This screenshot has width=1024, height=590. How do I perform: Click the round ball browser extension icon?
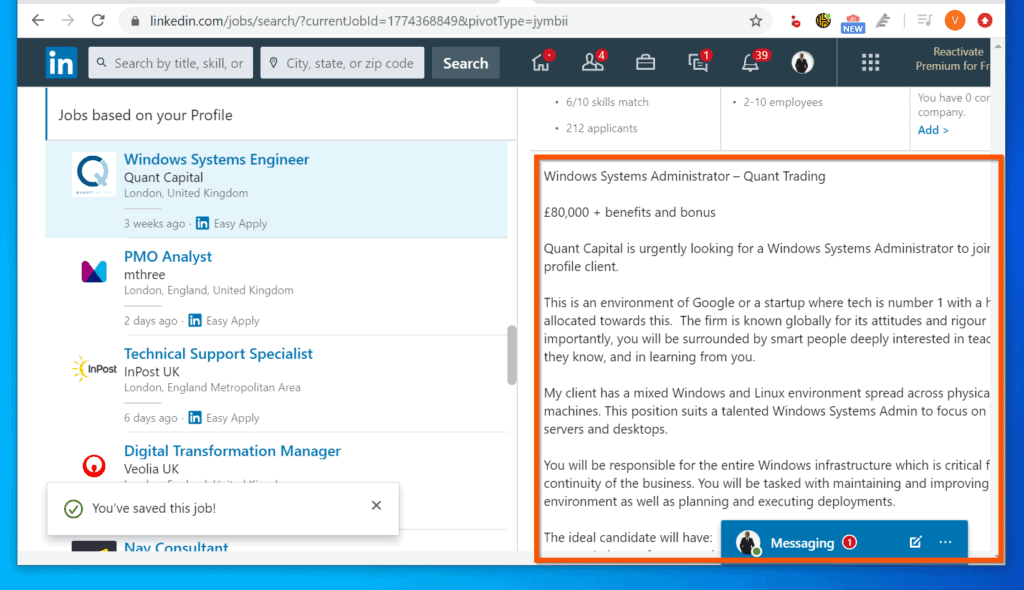pos(823,21)
